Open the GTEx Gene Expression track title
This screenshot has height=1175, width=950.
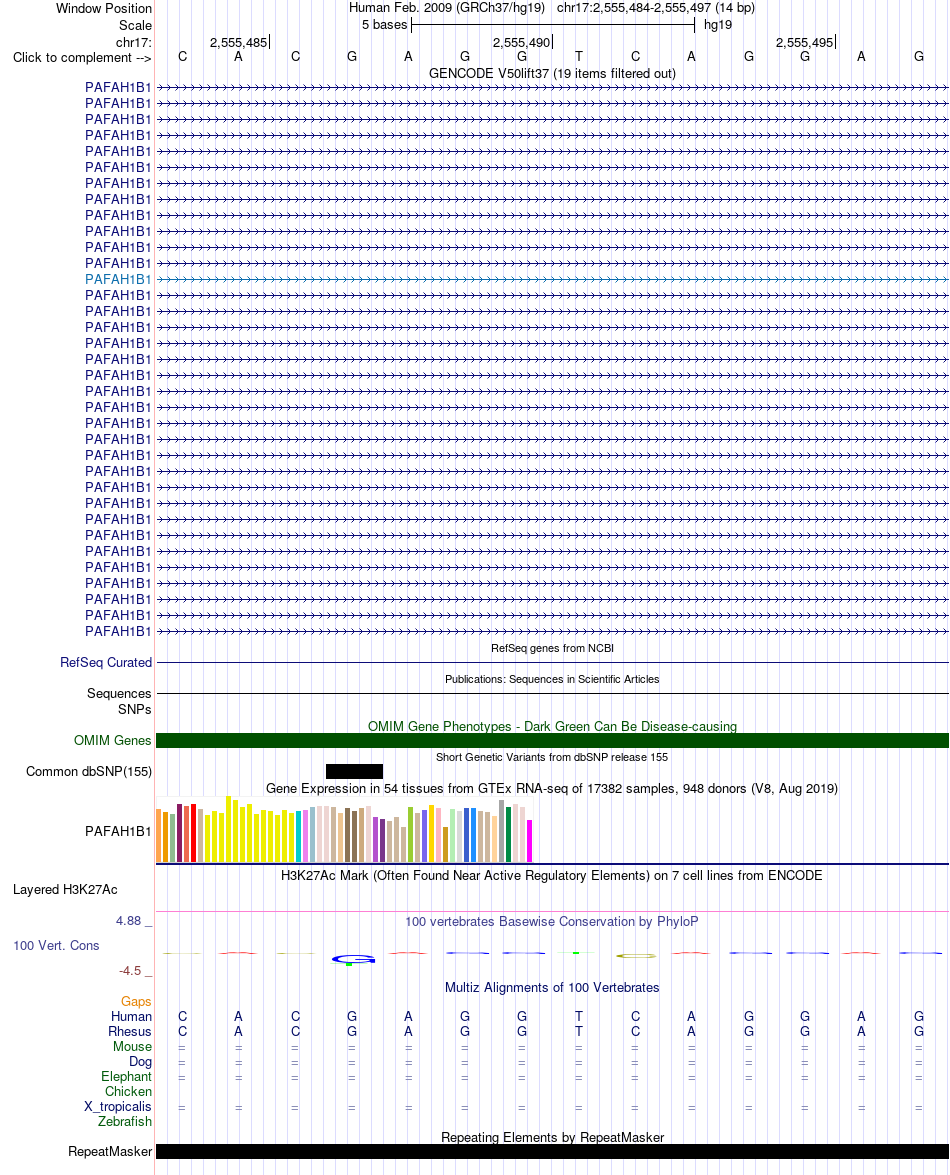point(552,788)
